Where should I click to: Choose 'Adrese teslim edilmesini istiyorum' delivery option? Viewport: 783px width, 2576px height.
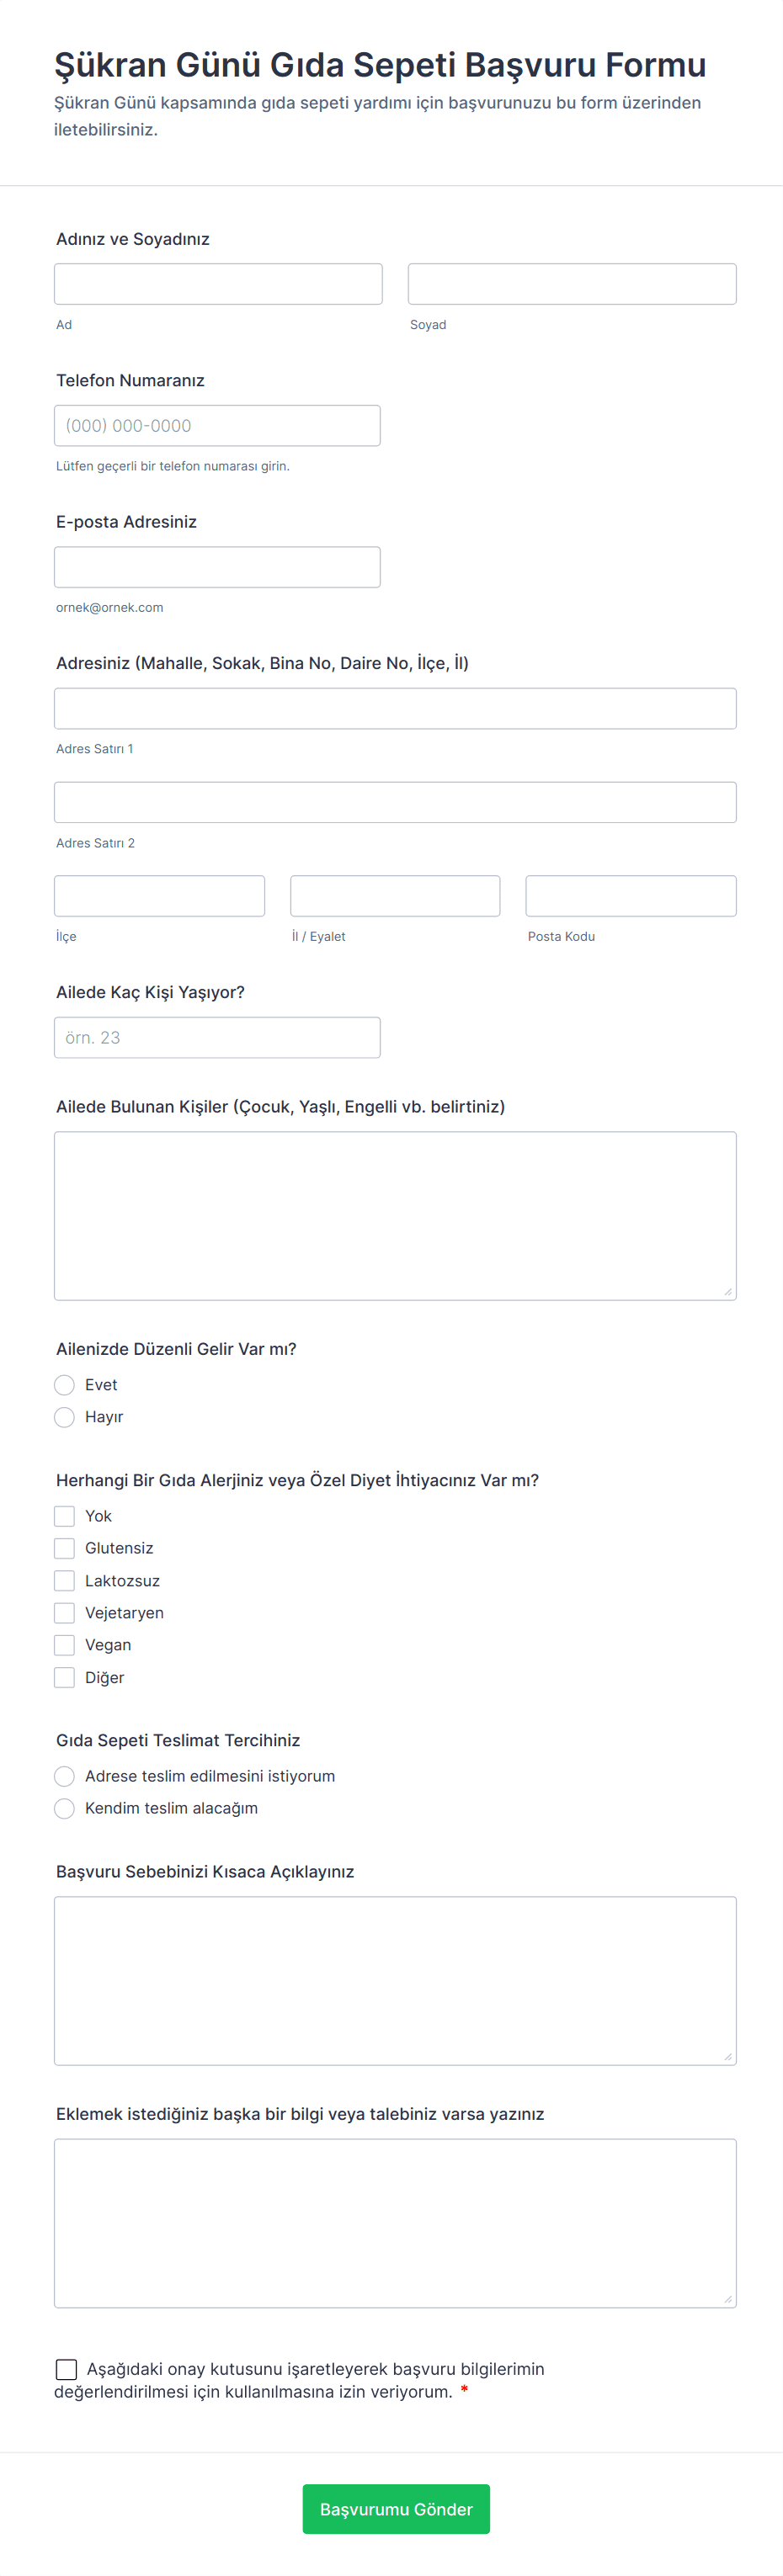tap(64, 1776)
